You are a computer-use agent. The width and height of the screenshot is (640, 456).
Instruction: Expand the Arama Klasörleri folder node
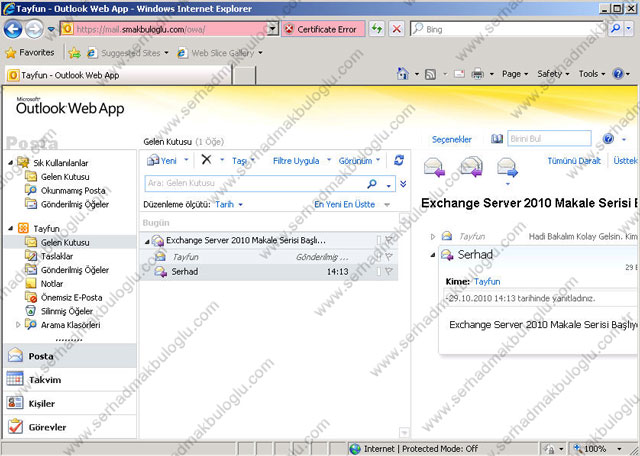point(18,325)
